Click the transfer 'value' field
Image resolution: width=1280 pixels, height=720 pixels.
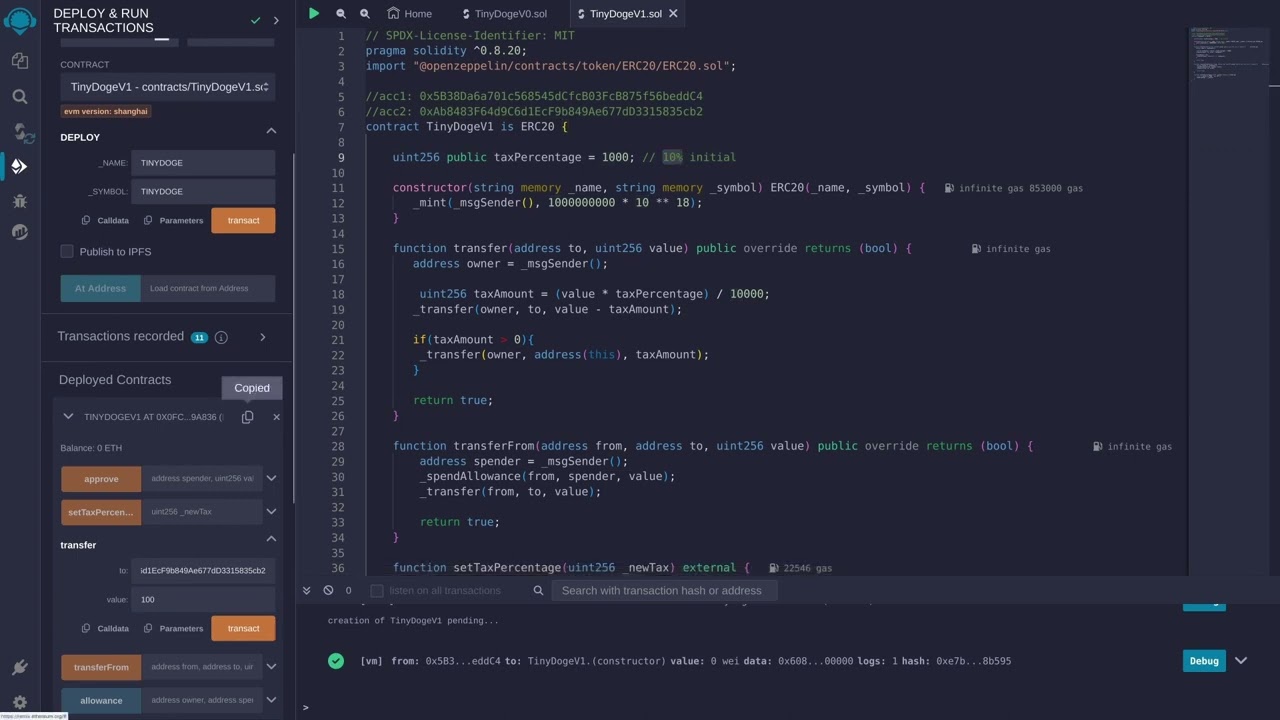pos(203,599)
